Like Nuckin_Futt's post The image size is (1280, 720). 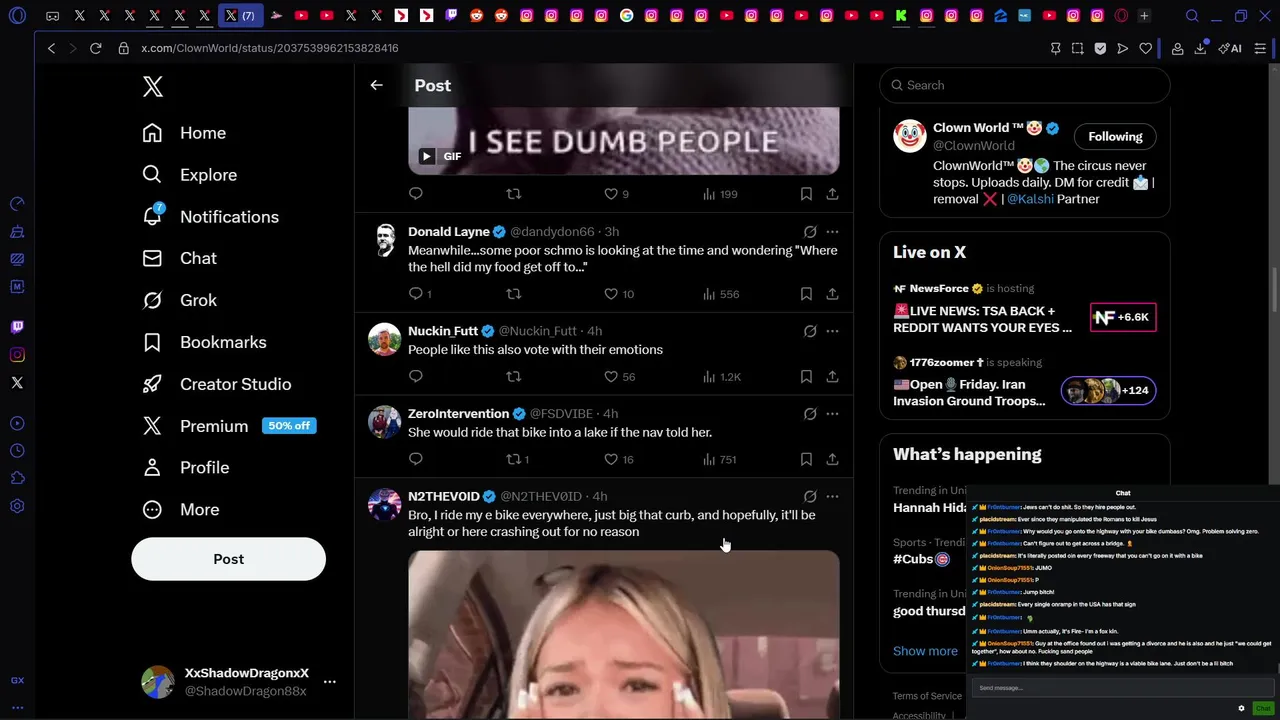611,377
